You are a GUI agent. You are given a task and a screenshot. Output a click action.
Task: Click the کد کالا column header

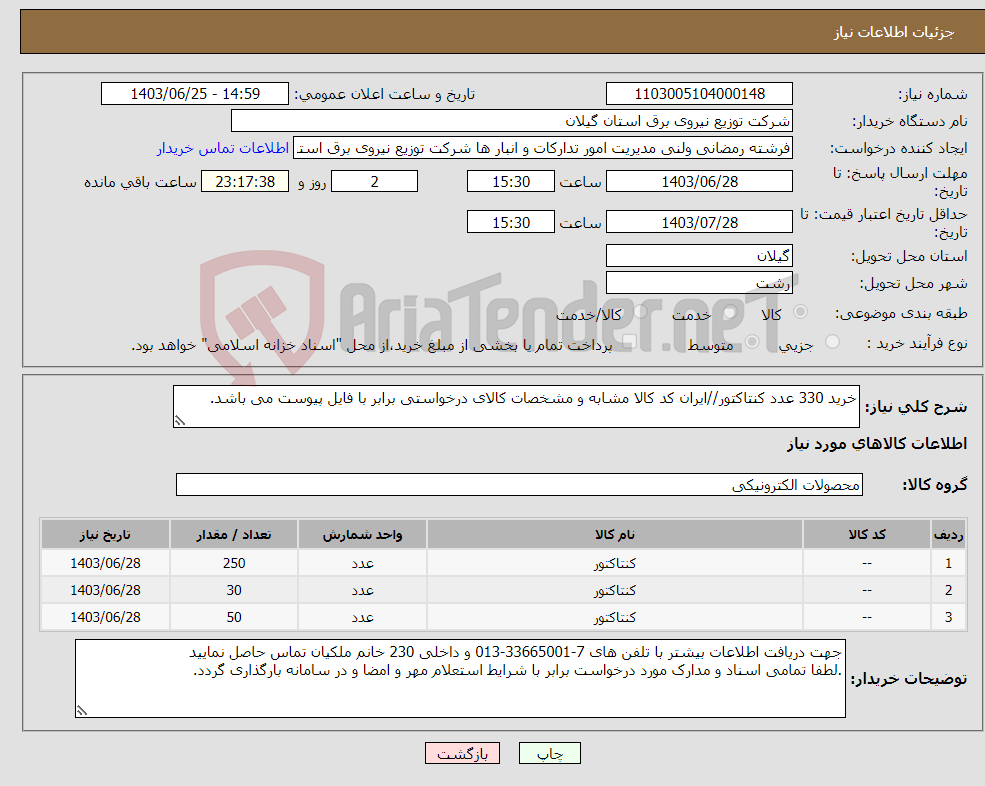point(867,535)
